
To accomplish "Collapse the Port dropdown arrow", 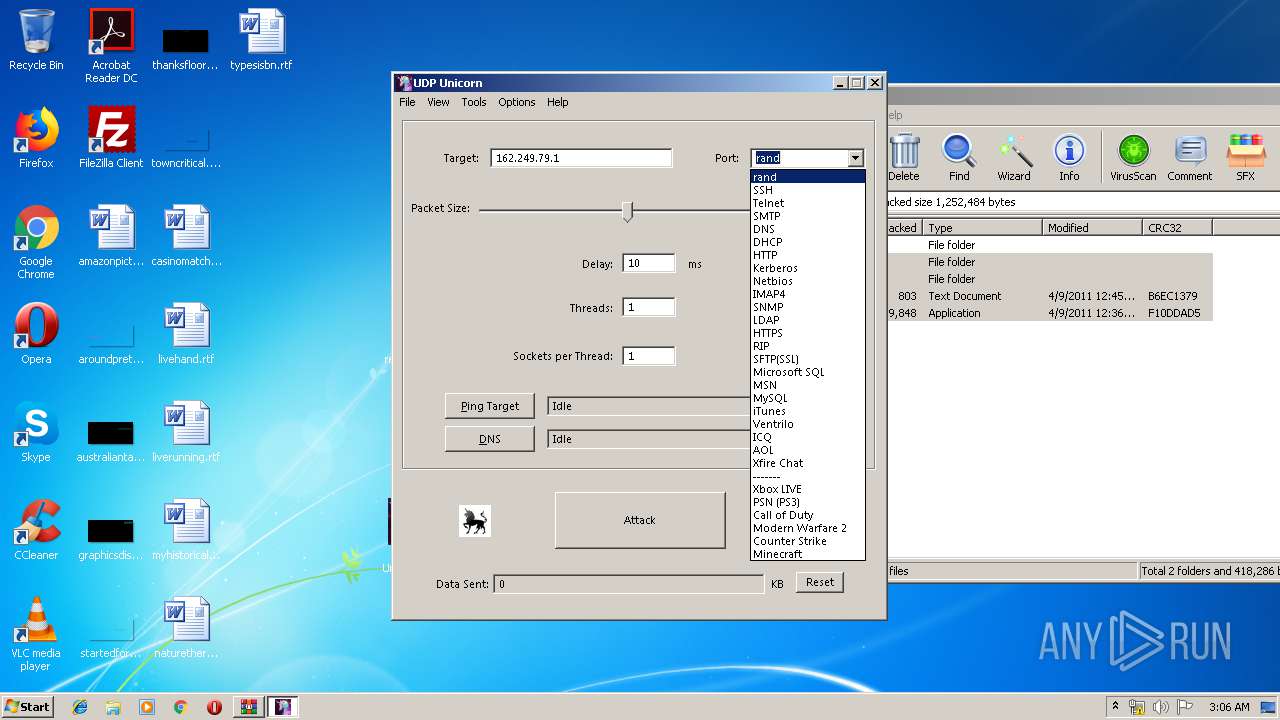I will (855, 158).
